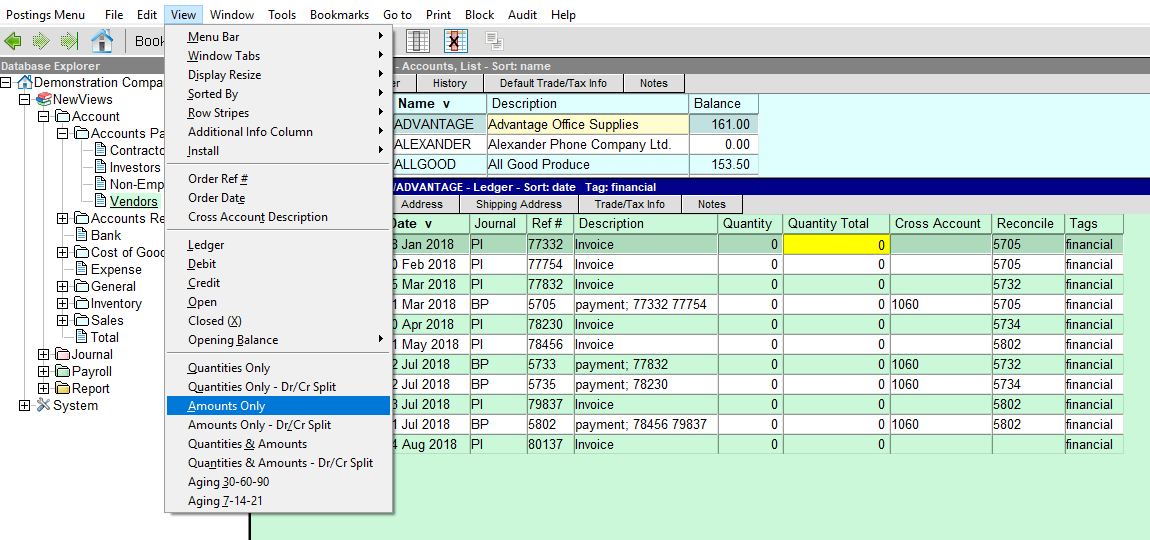The image size is (1150, 540).
Task: Click the first green forward arrow
Action: click(41, 41)
